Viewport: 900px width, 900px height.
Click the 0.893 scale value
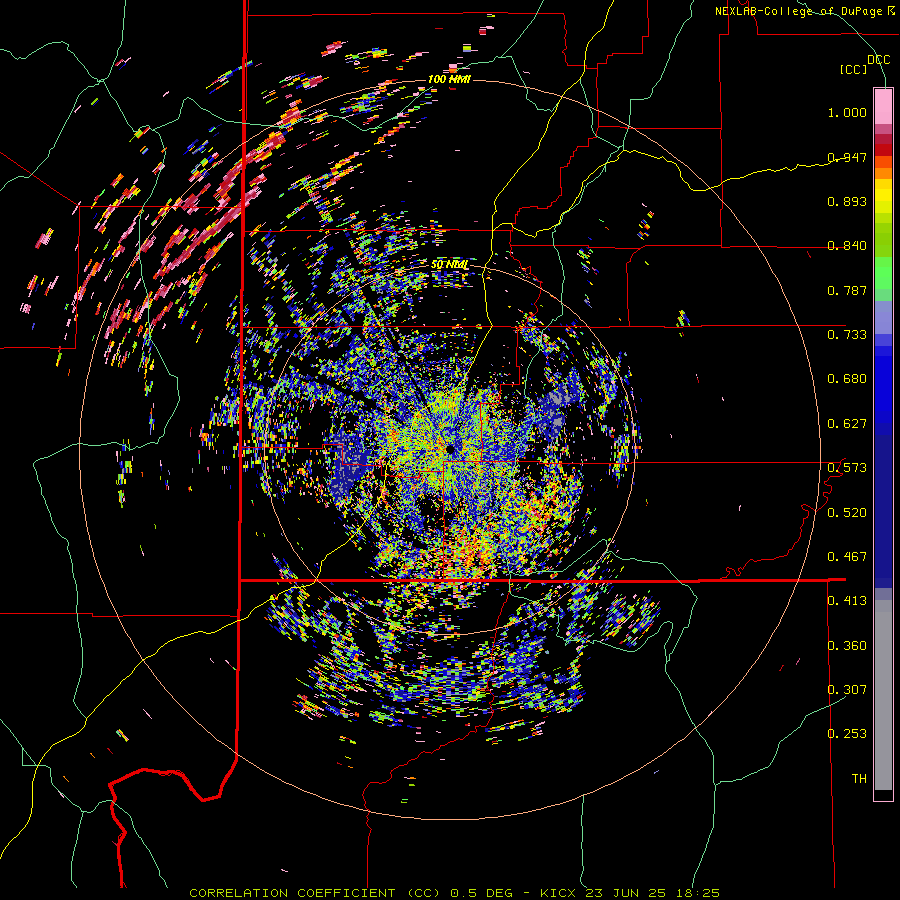[x=847, y=201]
